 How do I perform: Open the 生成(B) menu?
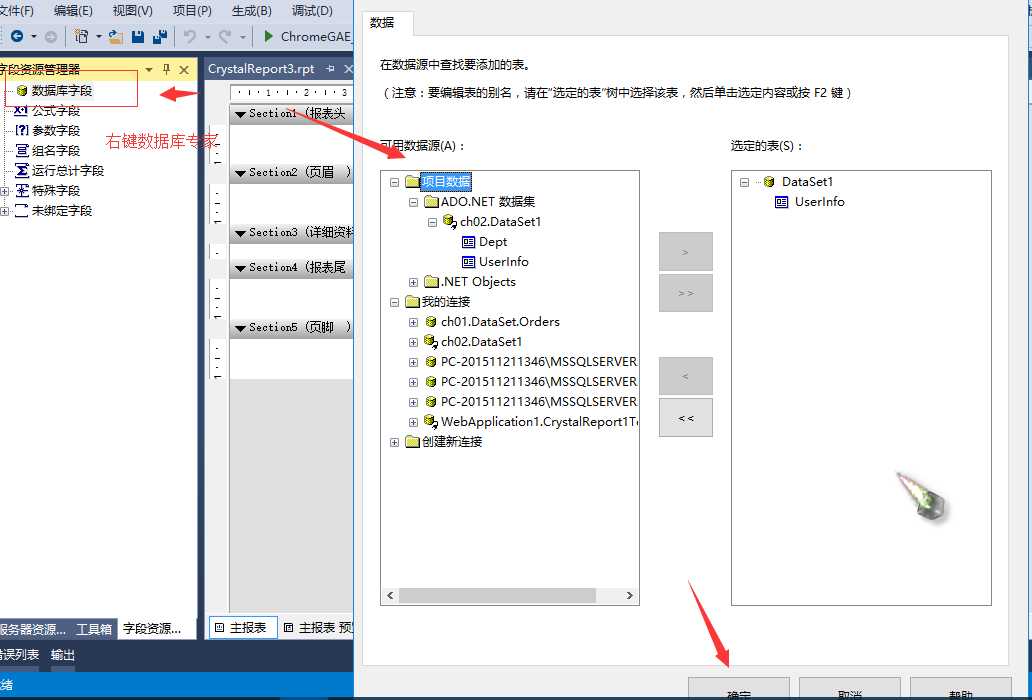pyautogui.click(x=252, y=11)
